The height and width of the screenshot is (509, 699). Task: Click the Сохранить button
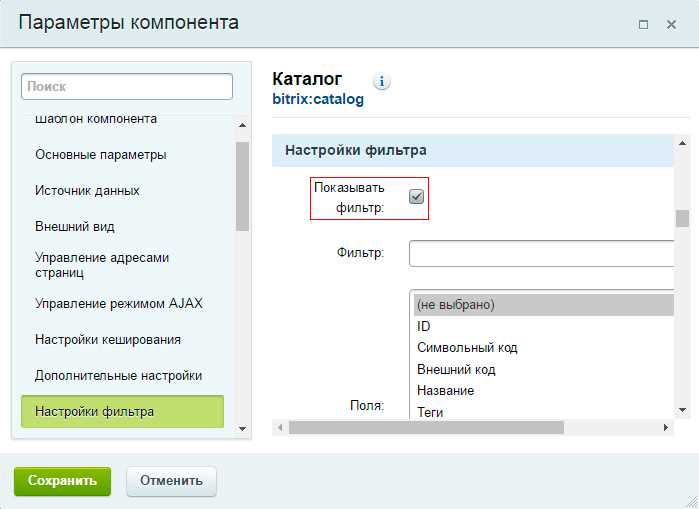tap(62, 481)
